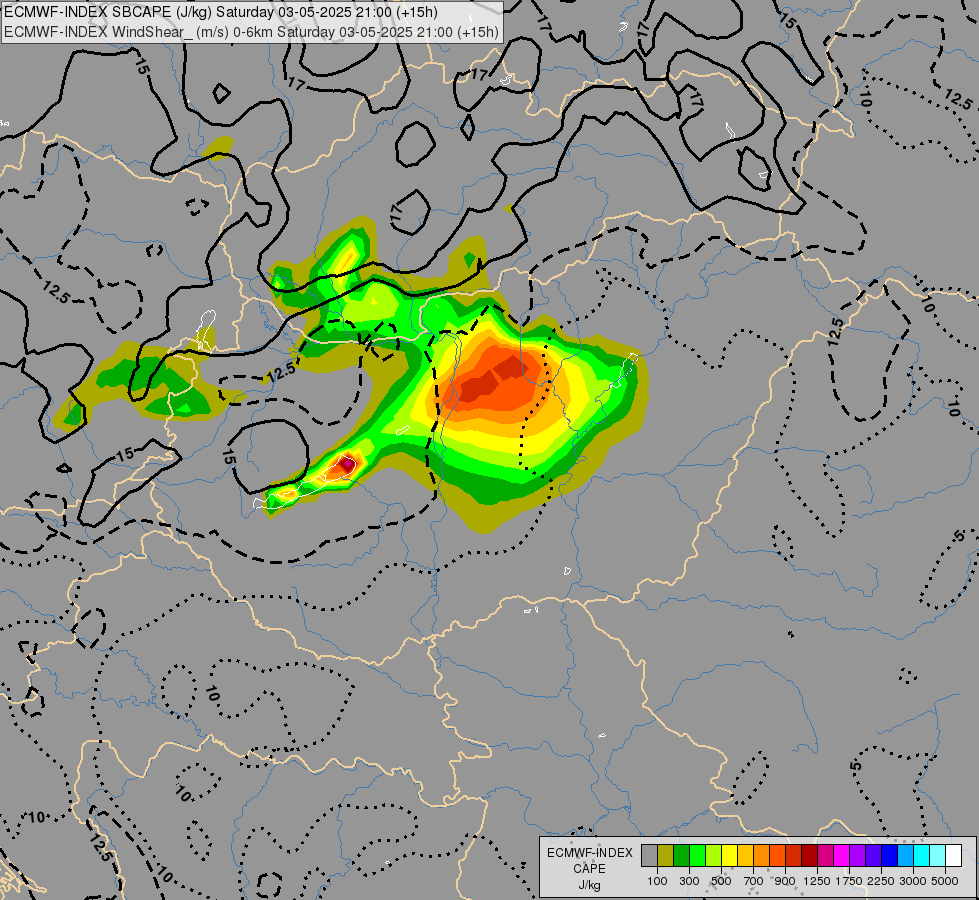The image size is (979, 900).
Task: Click the legend value 700
Action: pos(754,881)
